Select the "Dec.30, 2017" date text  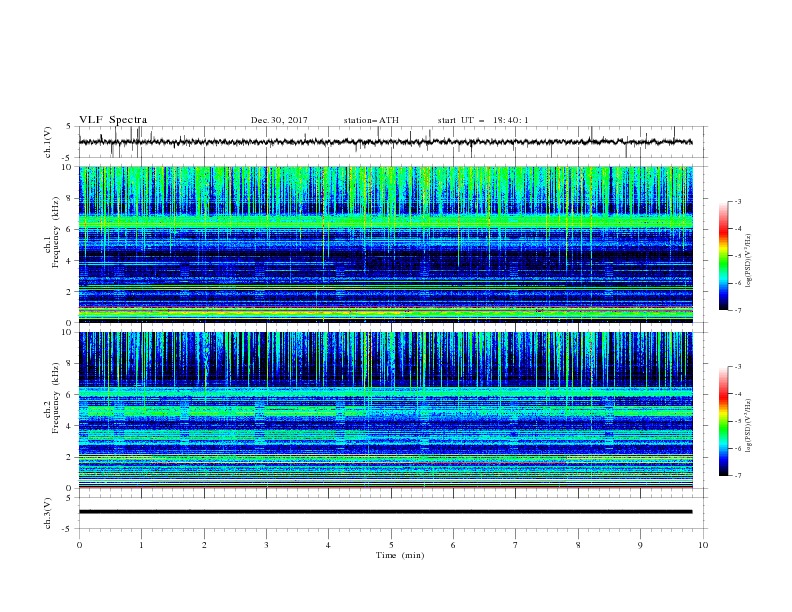pyautogui.click(x=279, y=120)
